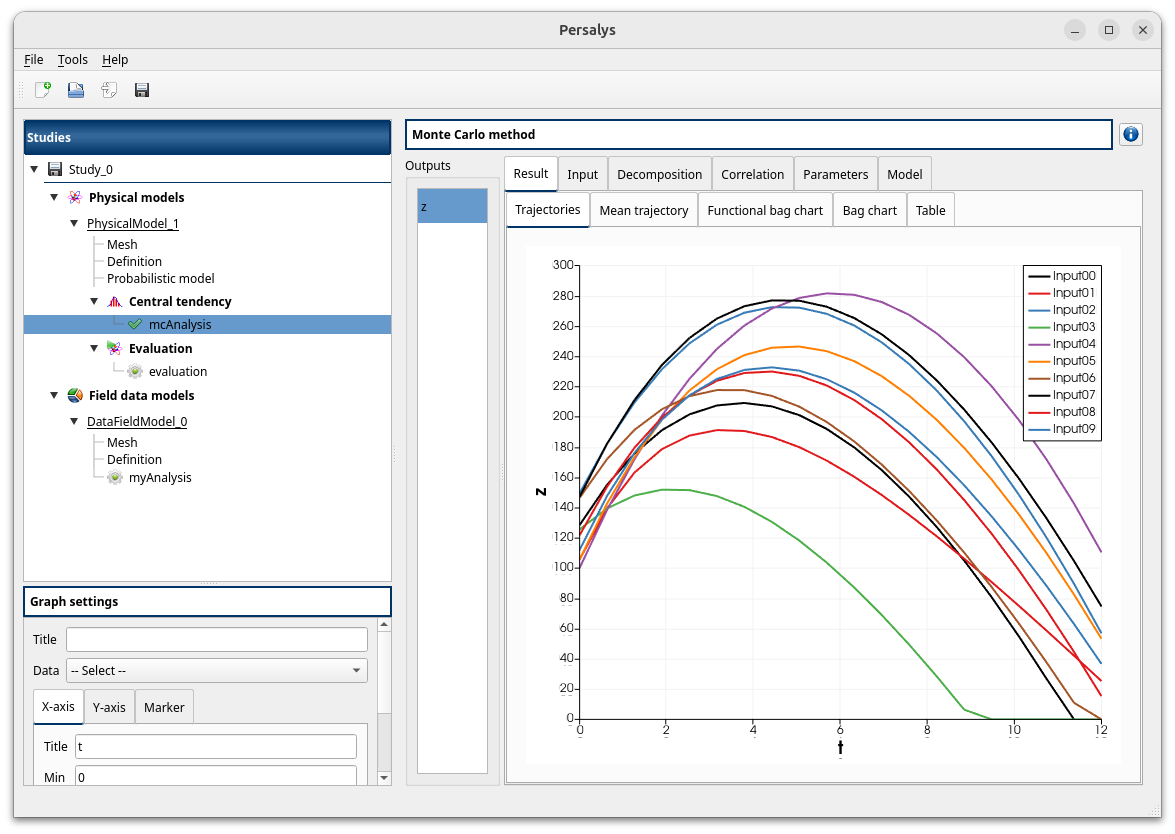Viewport: 1175px width, 834px height.
Task: Click the Open study toolbar icon
Action: 76,90
